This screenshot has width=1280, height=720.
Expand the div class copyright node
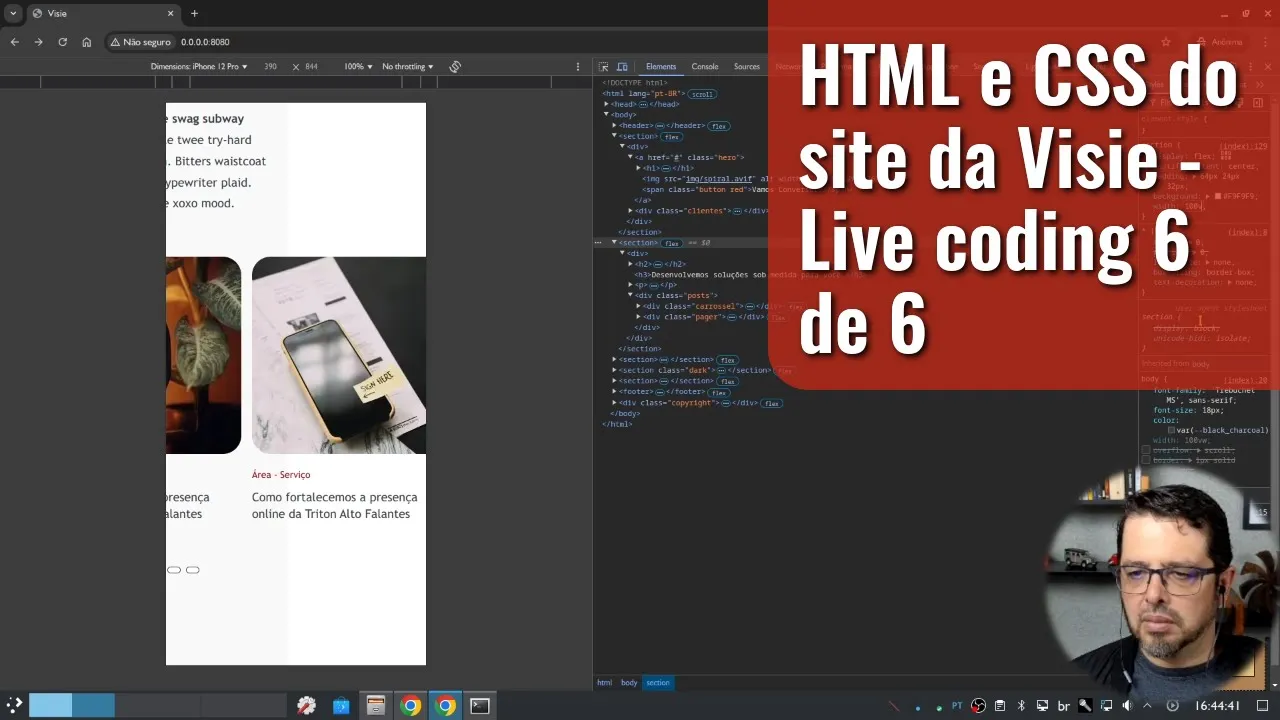[615, 403]
